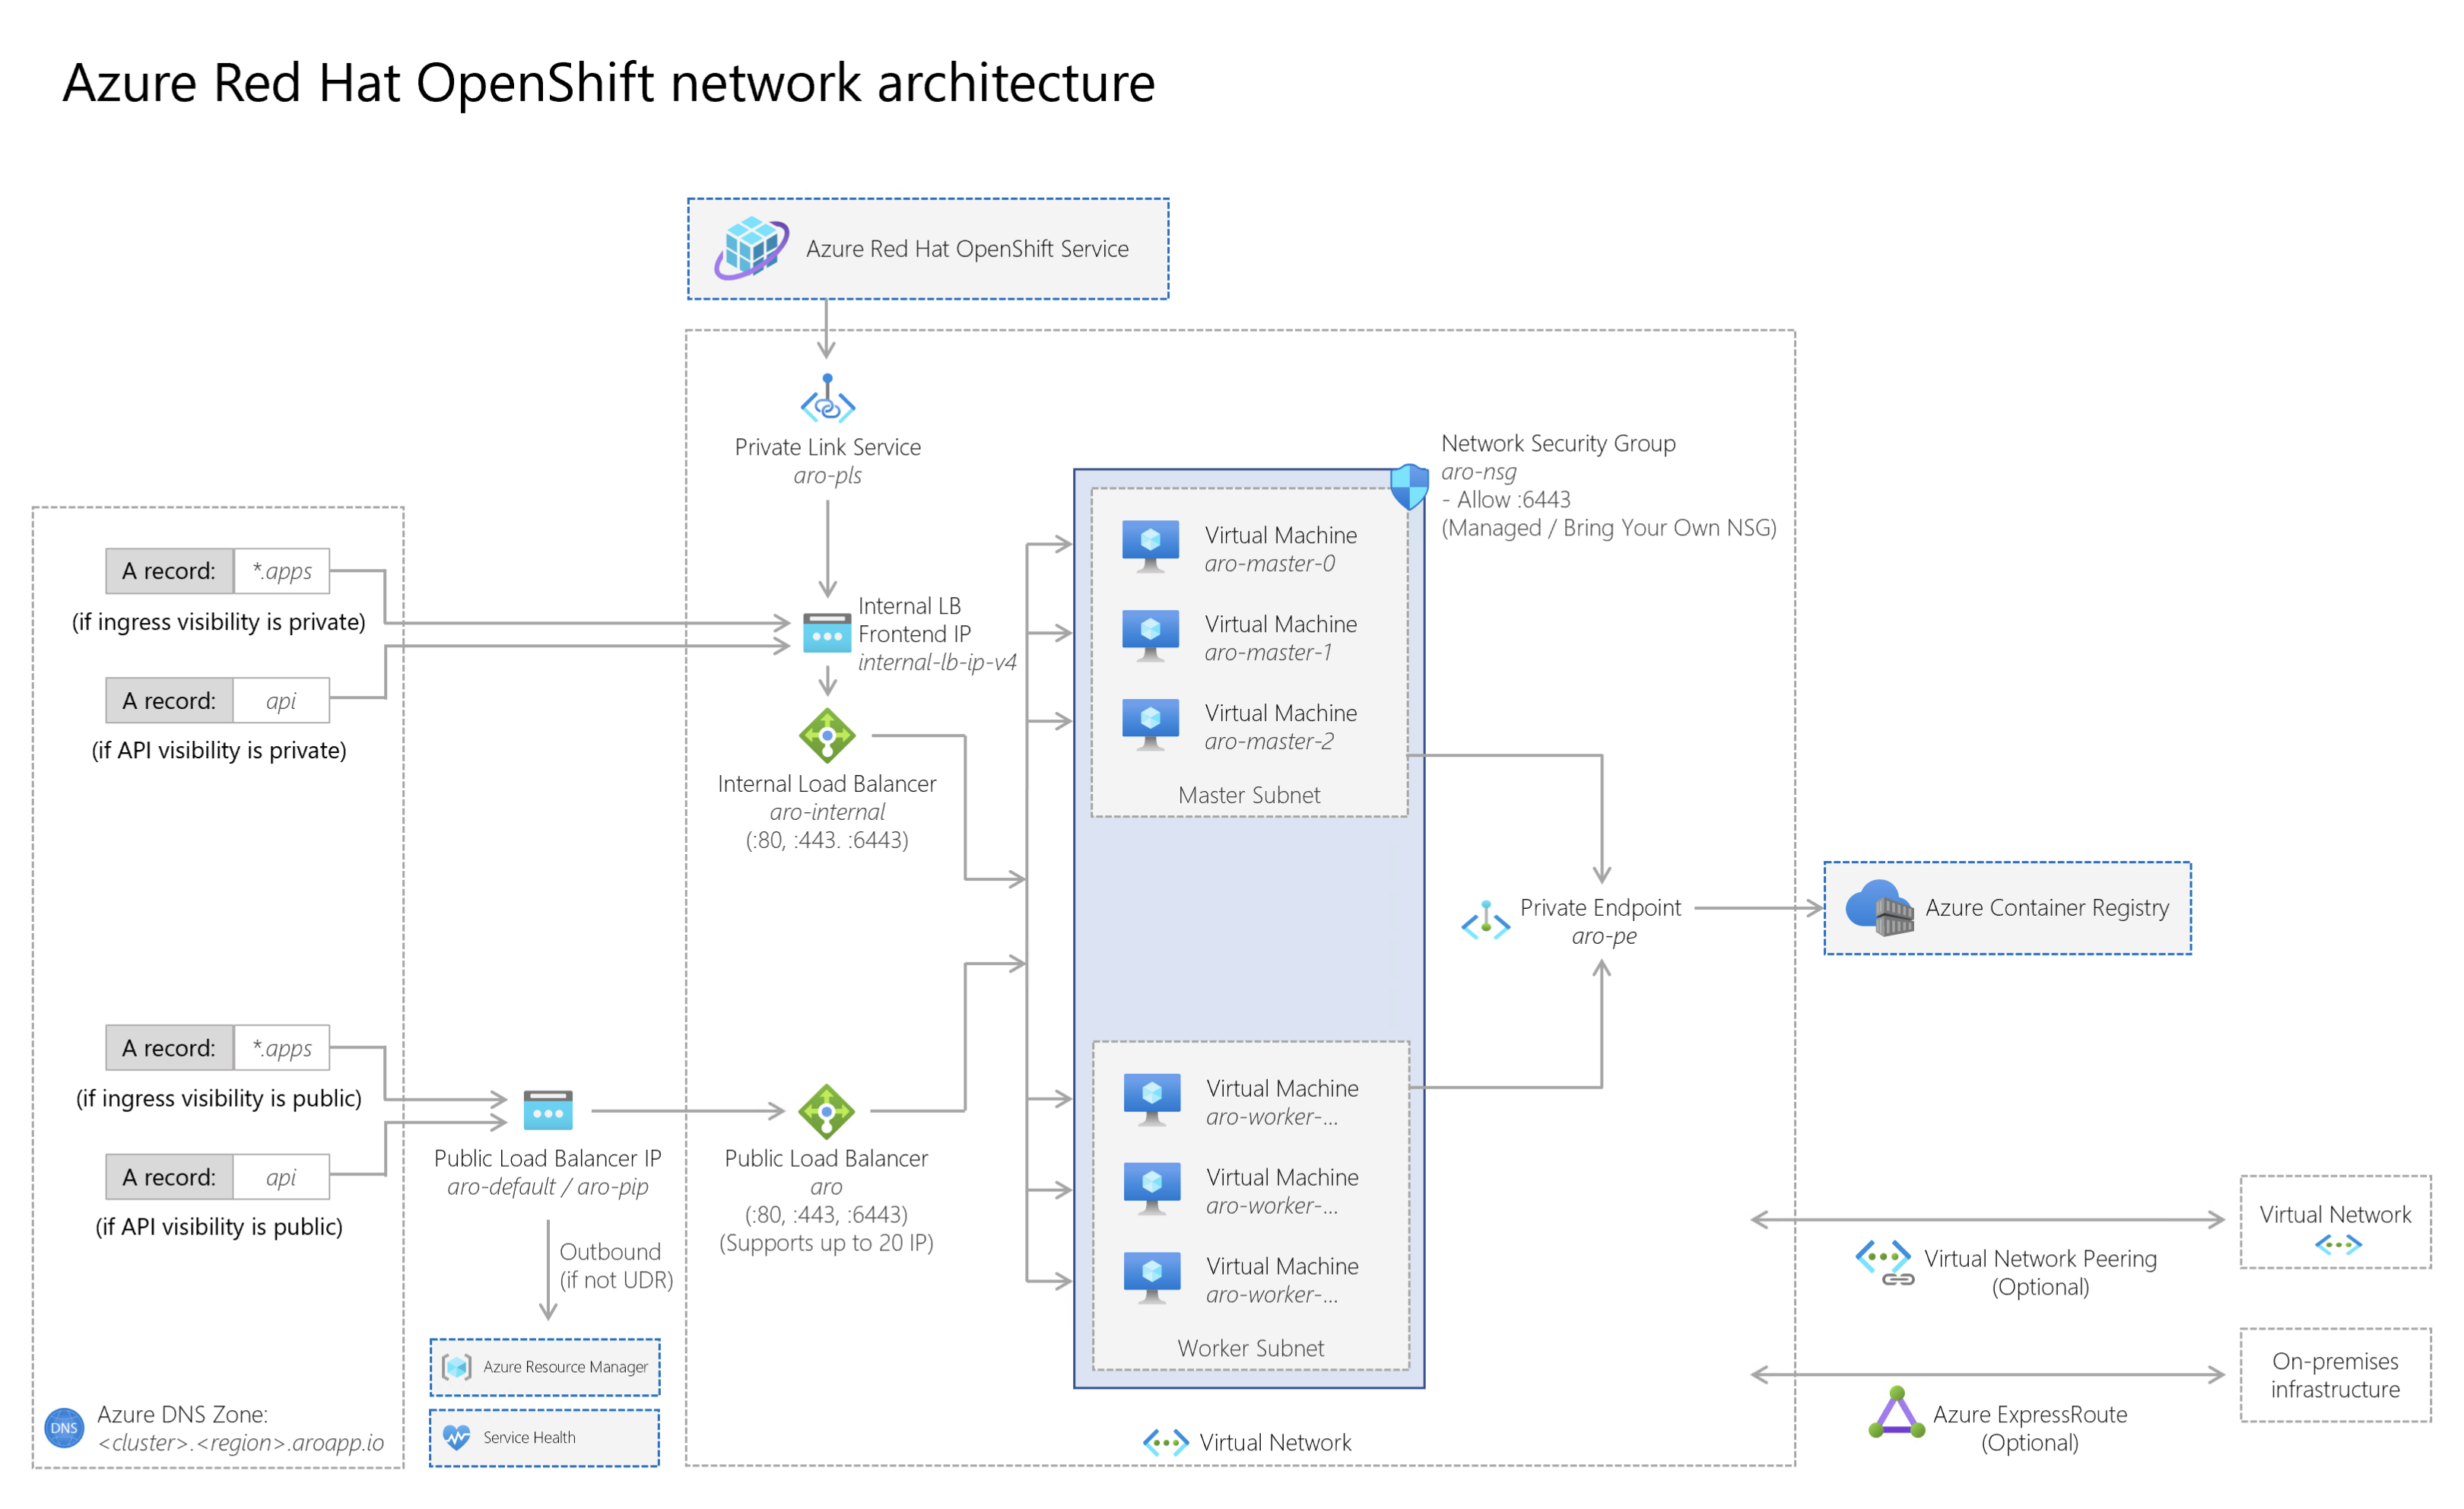Select the Public Load Balancer aro icon

click(x=827, y=1111)
